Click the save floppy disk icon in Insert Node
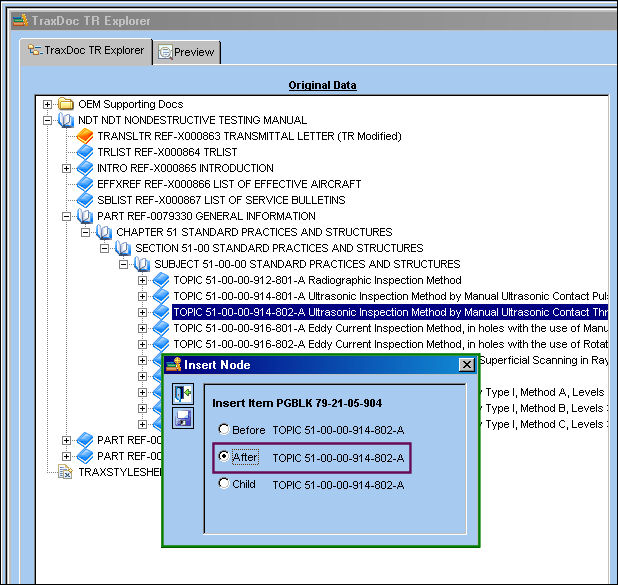This screenshot has width=618, height=585. [183, 418]
